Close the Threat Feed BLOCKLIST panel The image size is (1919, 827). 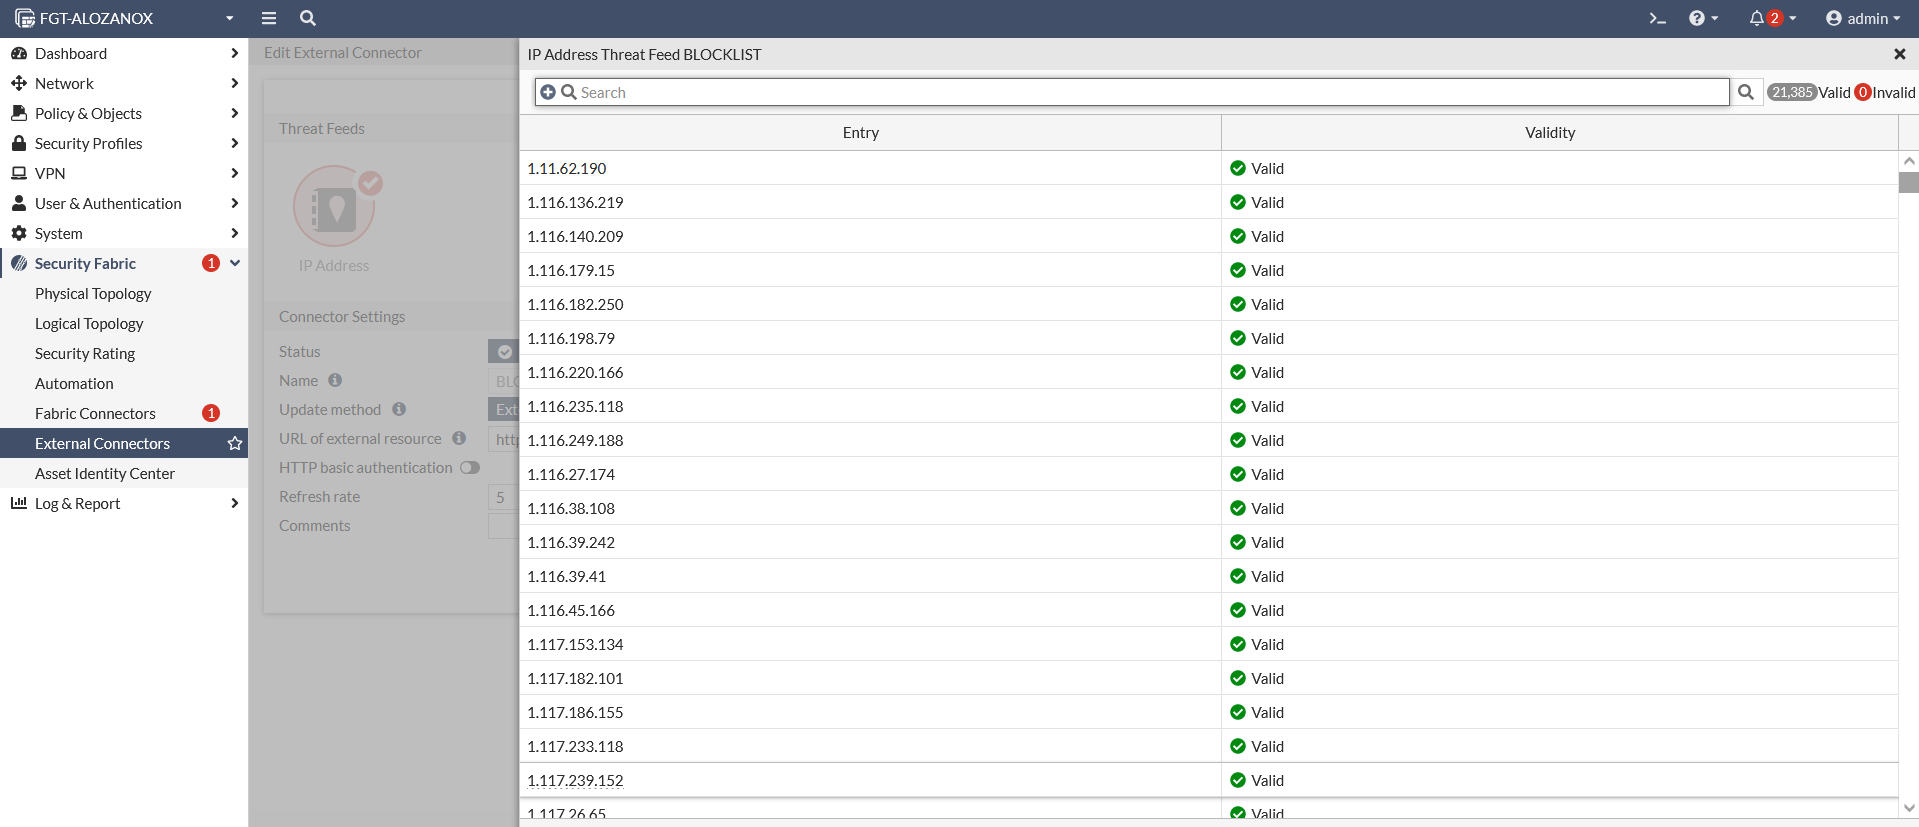pyautogui.click(x=1899, y=54)
